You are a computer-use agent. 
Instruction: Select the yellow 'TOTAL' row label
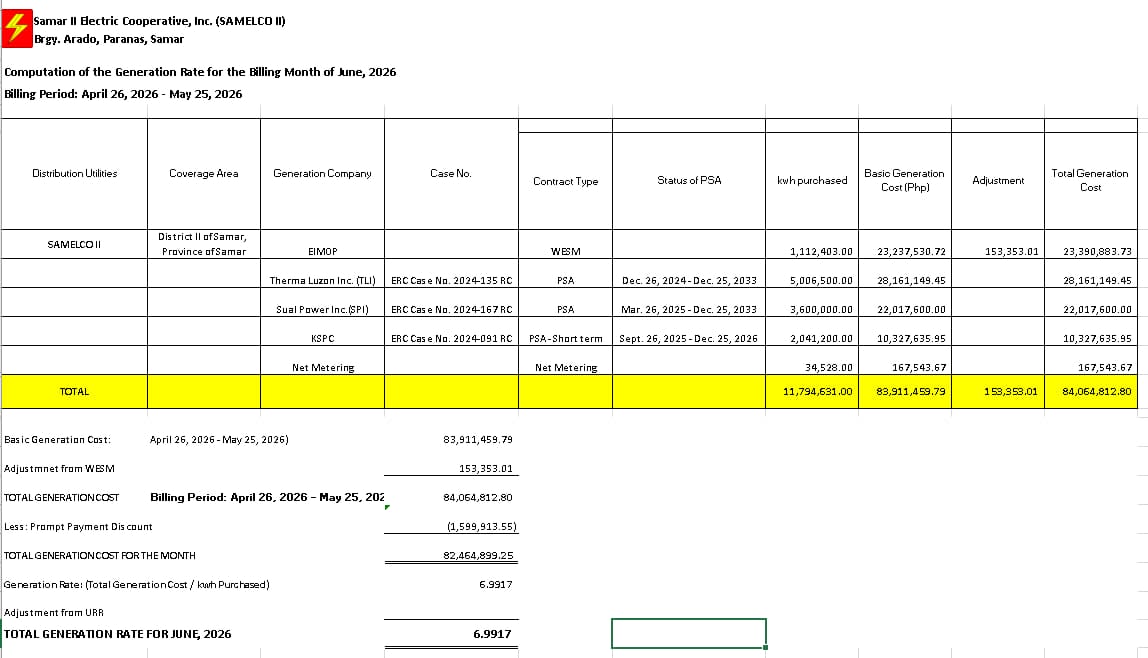pos(75,392)
